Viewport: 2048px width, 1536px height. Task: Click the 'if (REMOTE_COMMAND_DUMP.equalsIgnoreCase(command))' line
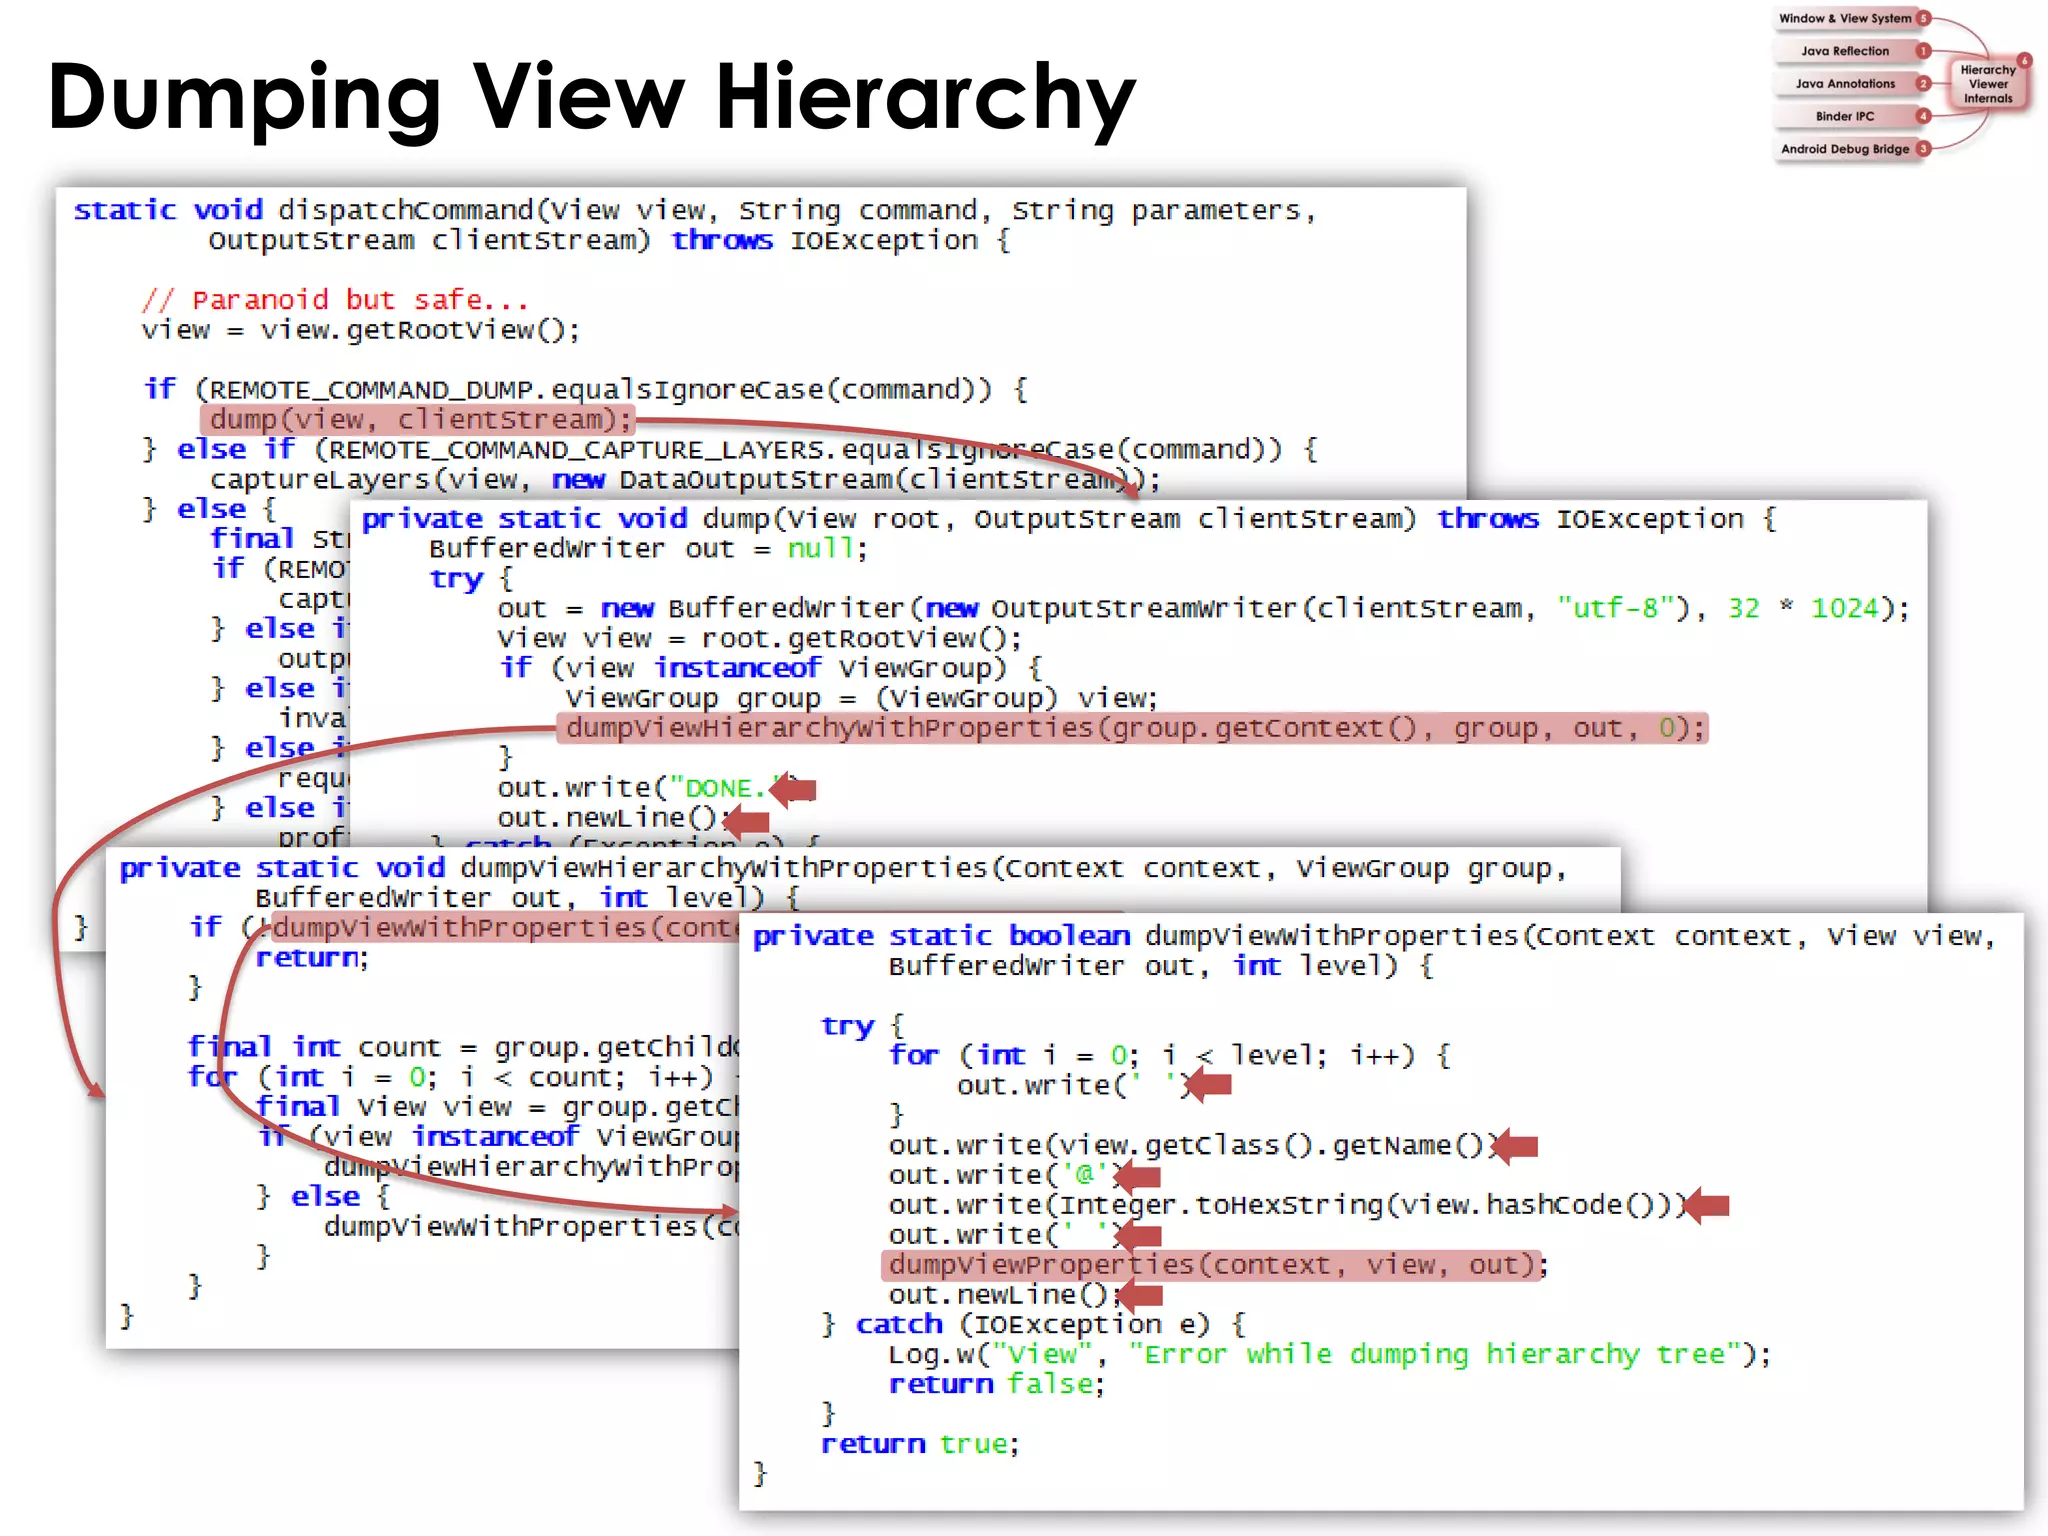(x=586, y=389)
